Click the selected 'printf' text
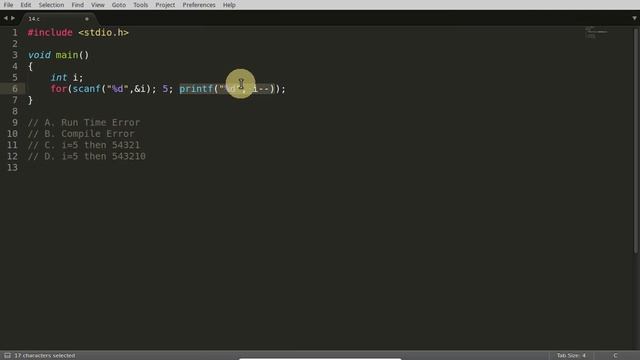The image size is (640, 360). tap(196, 89)
